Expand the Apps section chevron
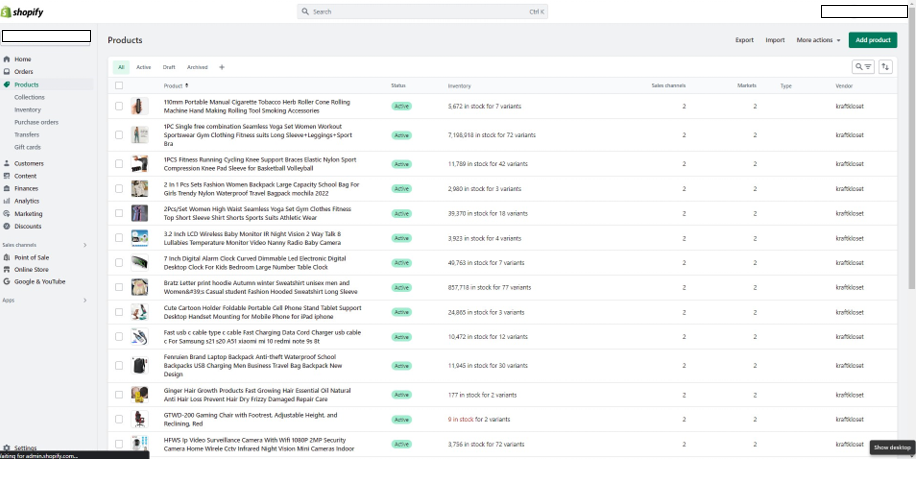This screenshot has height=502, width=919. click(x=85, y=300)
